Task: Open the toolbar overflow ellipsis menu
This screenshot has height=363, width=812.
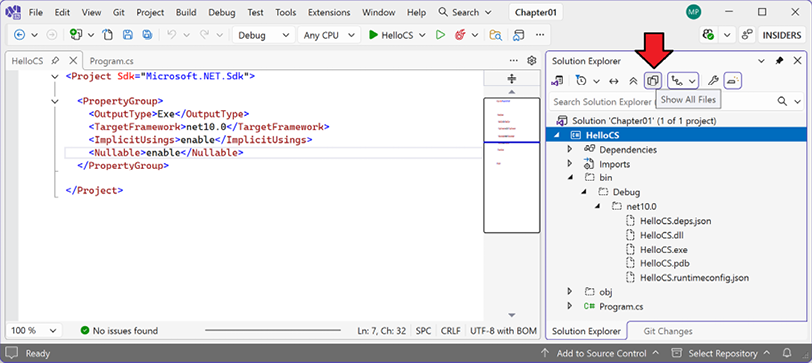Action: [x=540, y=35]
